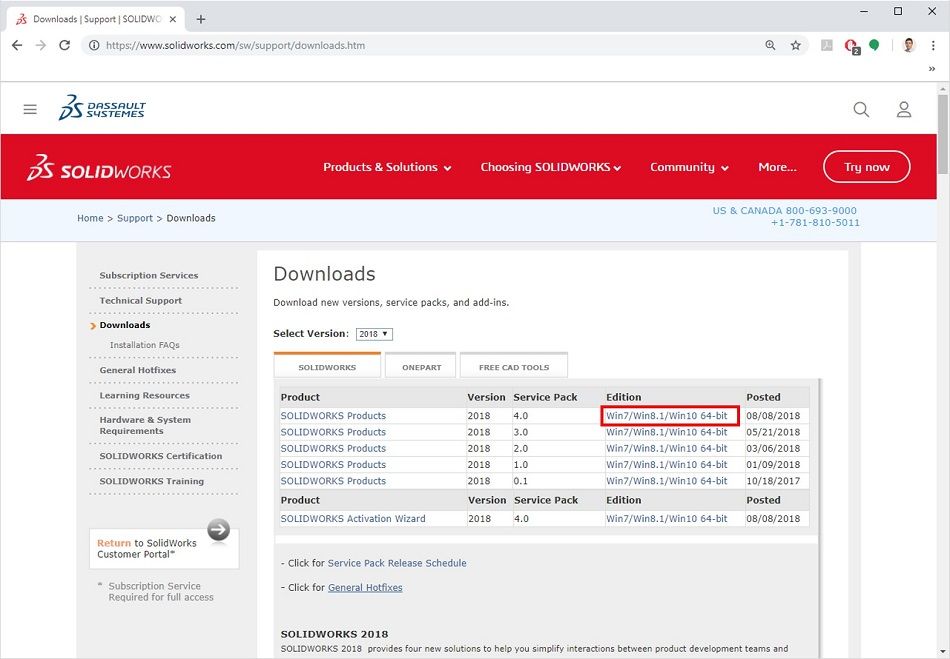Image resolution: width=950 pixels, height=659 pixels.
Task: Expand the Products & Solutions menu
Action: (387, 167)
